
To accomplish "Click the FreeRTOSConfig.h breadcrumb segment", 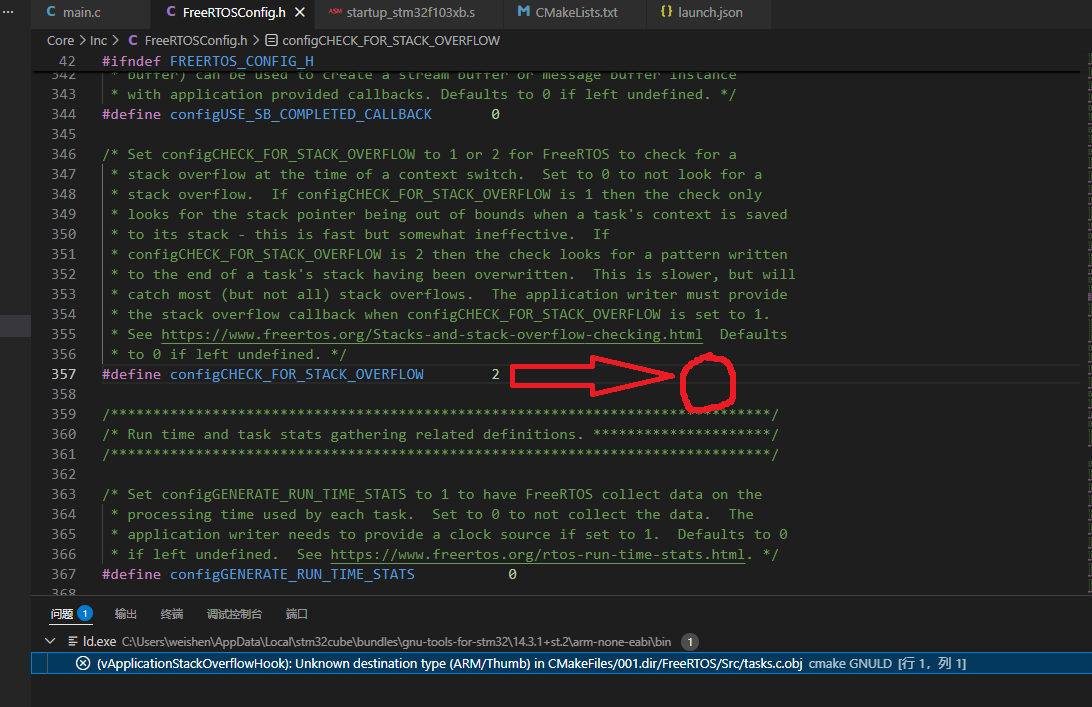I will click(196, 41).
